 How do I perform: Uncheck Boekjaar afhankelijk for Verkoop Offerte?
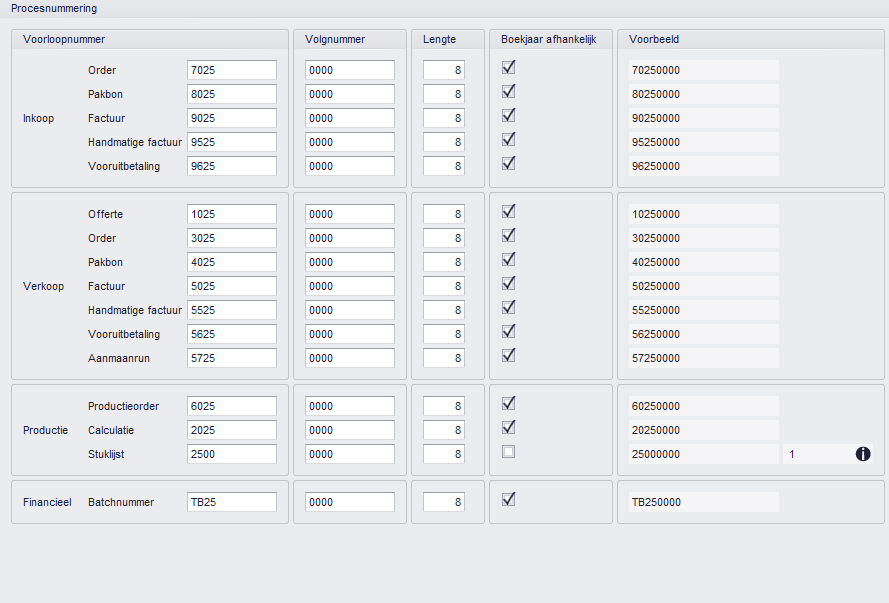pyautogui.click(x=509, y=211)
